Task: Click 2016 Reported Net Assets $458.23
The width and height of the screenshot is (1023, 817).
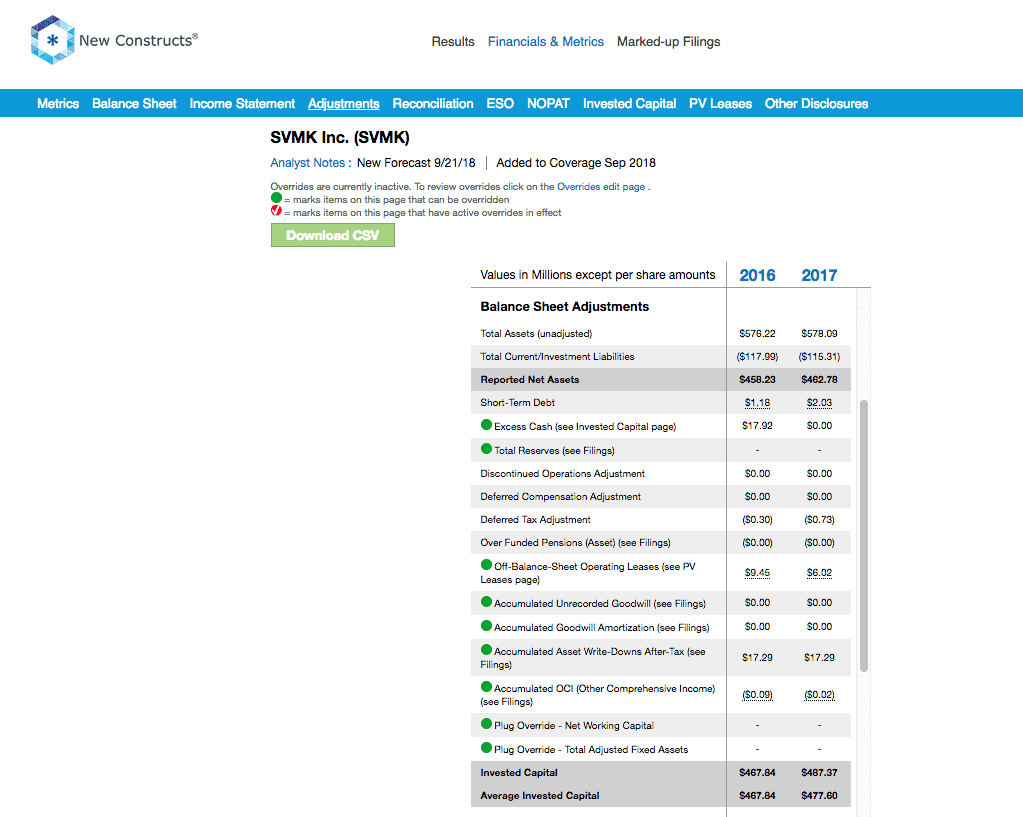Action: (x=757, y=380)
